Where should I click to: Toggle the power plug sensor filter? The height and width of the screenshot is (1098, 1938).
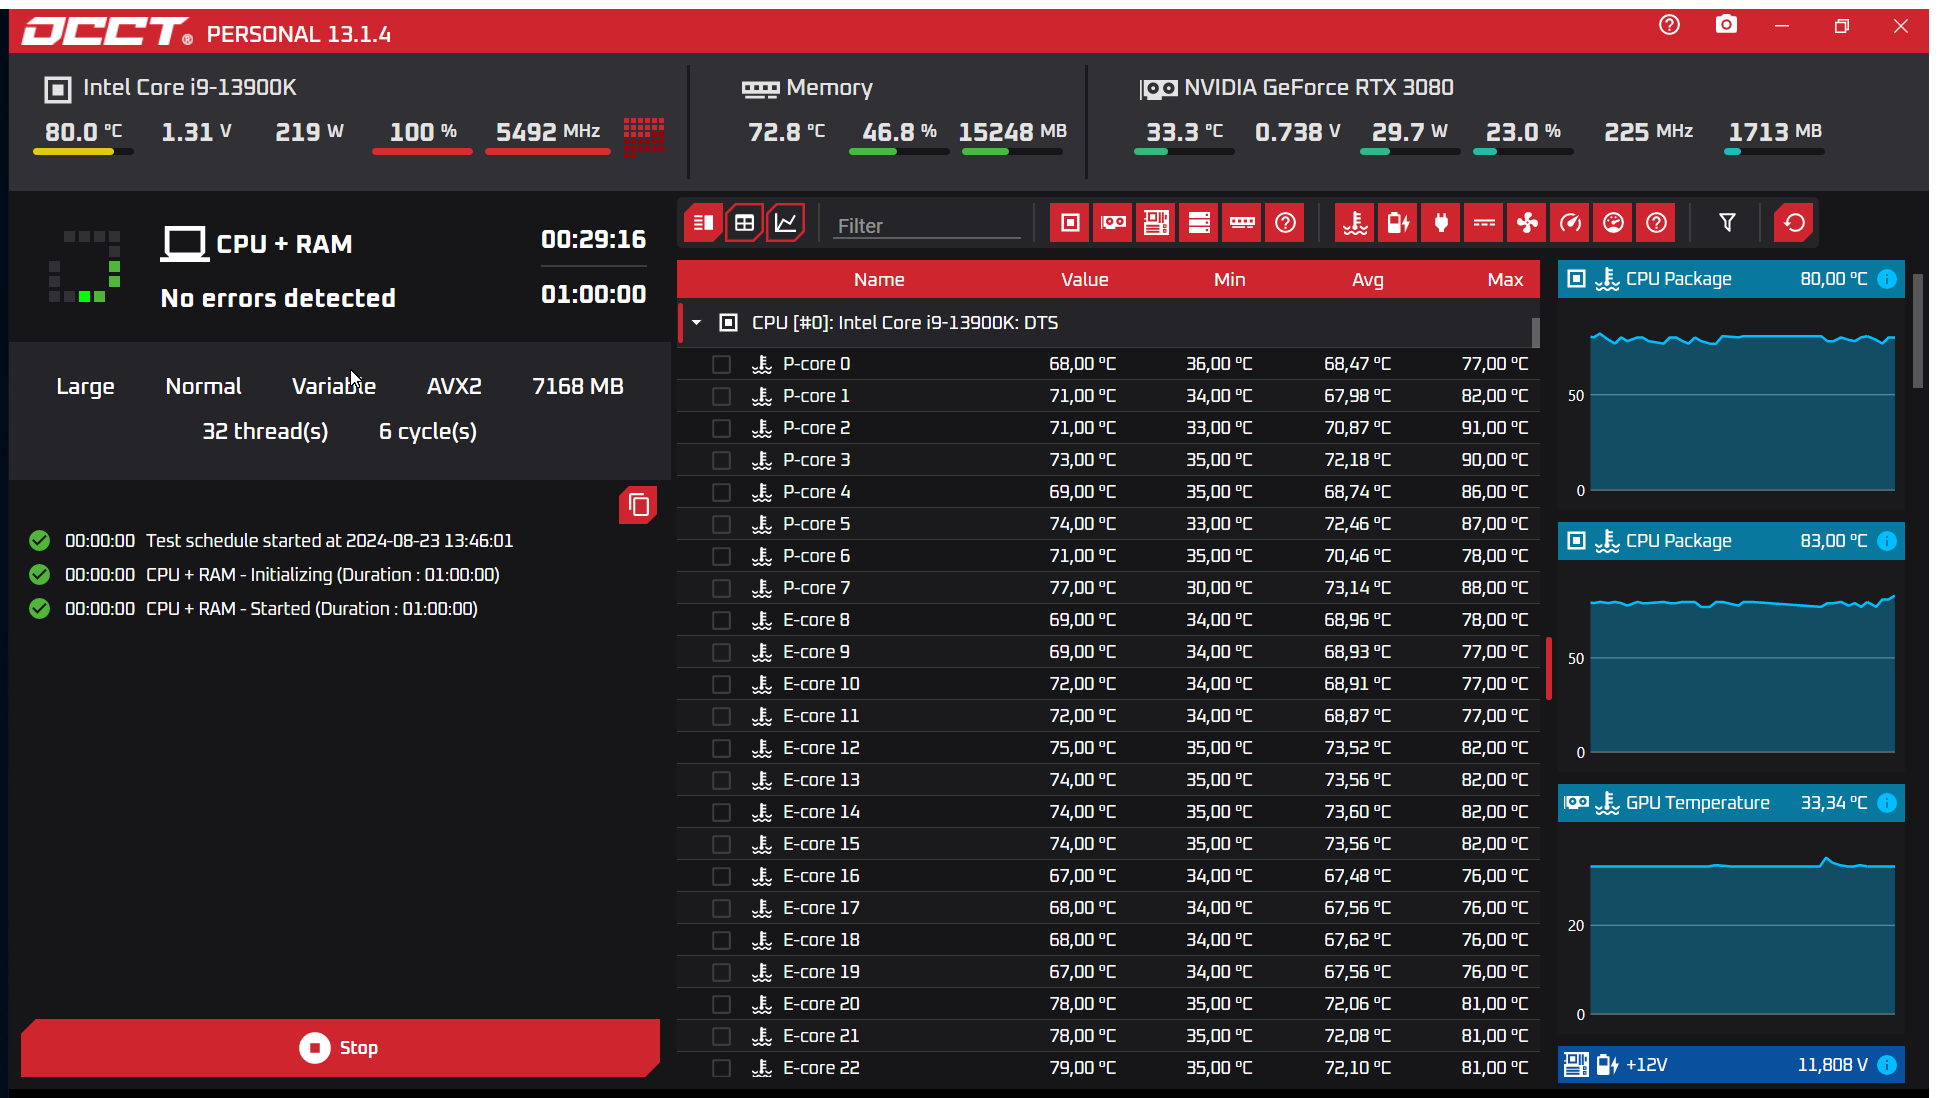[x=1441, y=223]
